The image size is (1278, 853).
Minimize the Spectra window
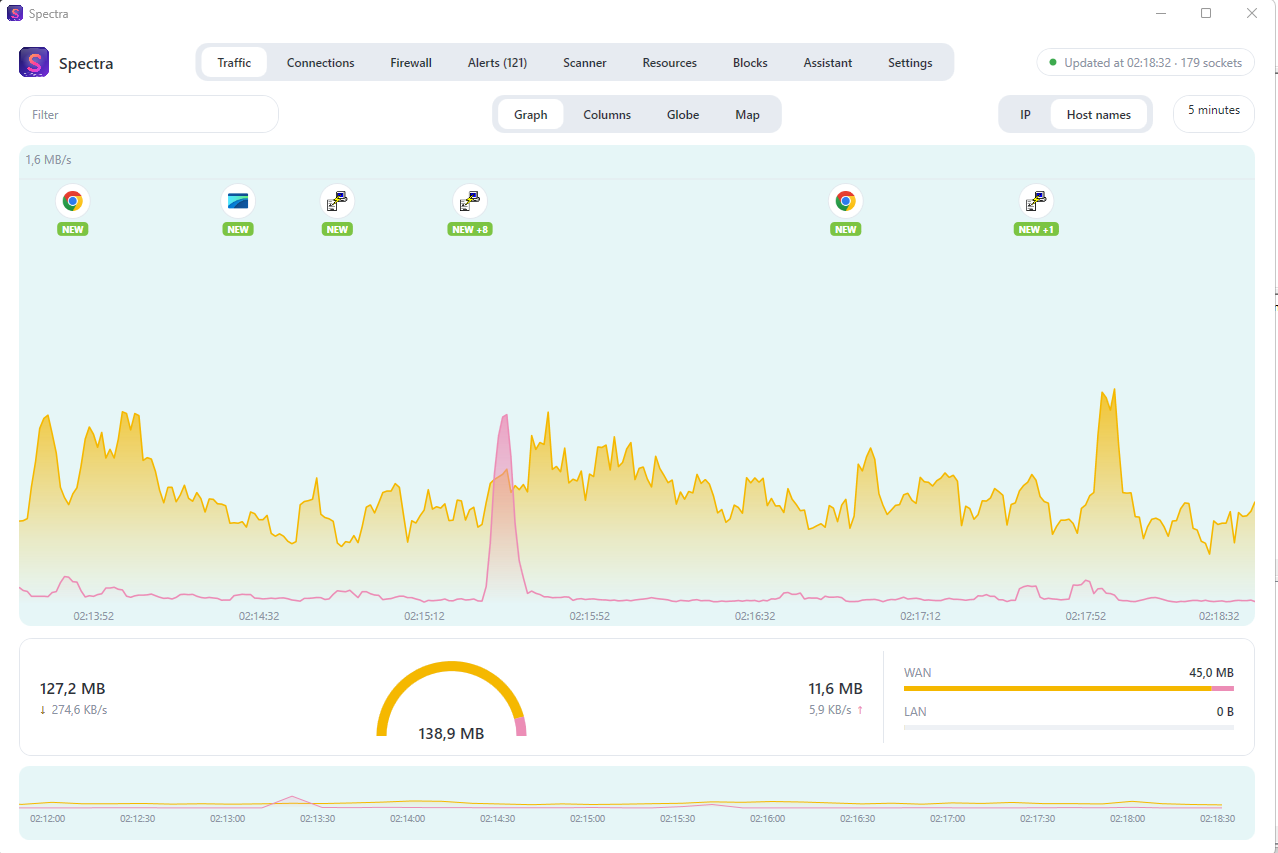point(1161,13)
